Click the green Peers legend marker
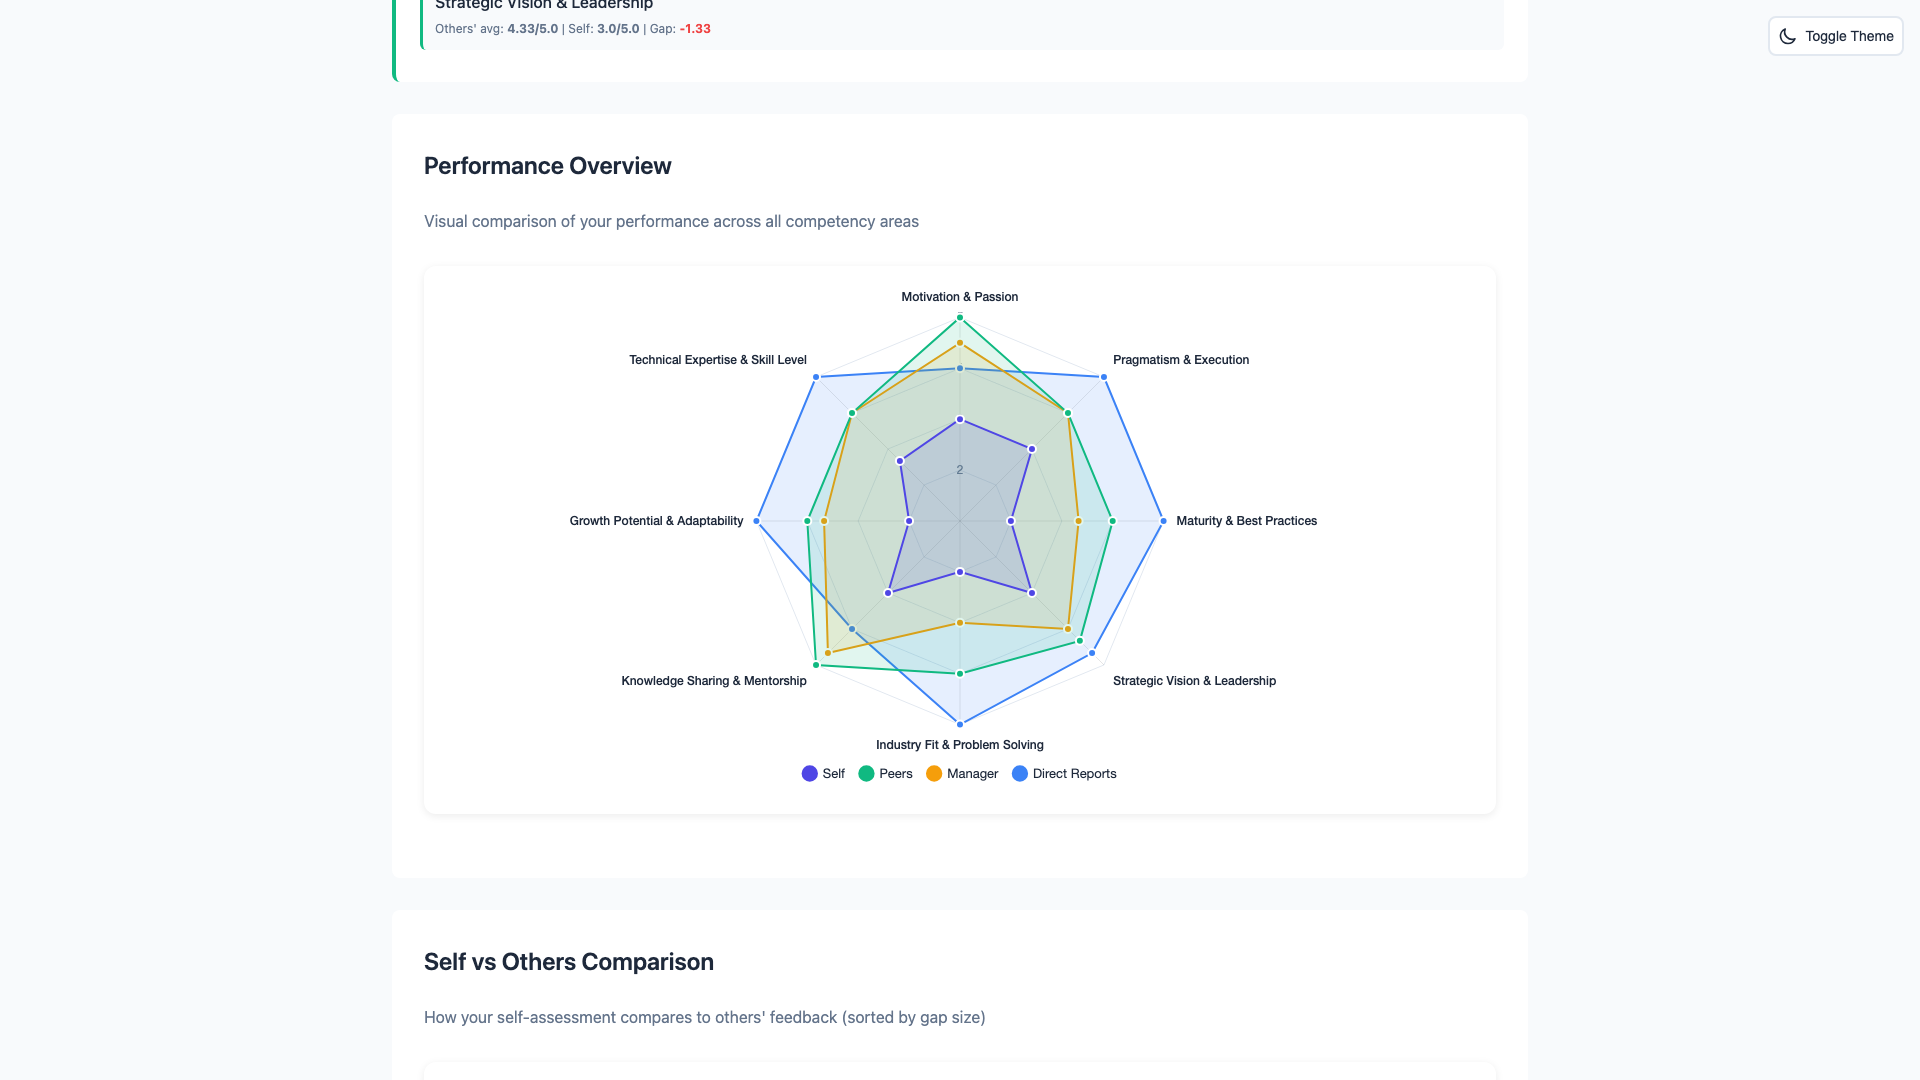Viewport: 1920px width, 1080px height. point(866,773)
